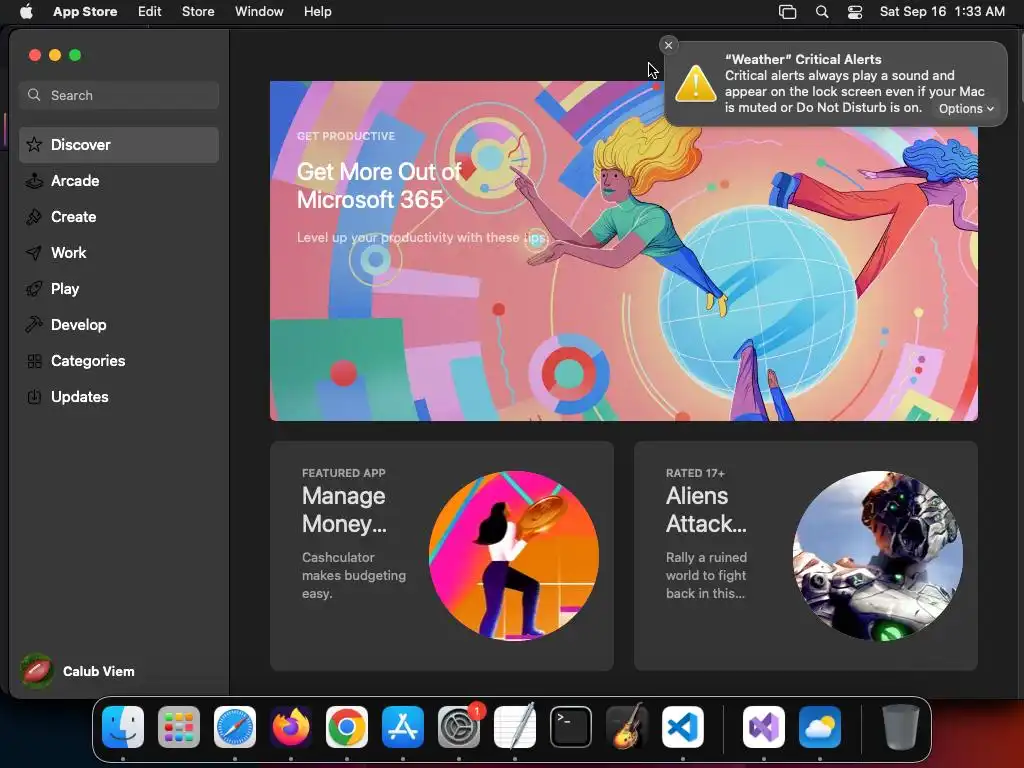This screenshot has height=768, width=1024.
Task: Click the Discover star icon
Action: (x=34, y=145)
